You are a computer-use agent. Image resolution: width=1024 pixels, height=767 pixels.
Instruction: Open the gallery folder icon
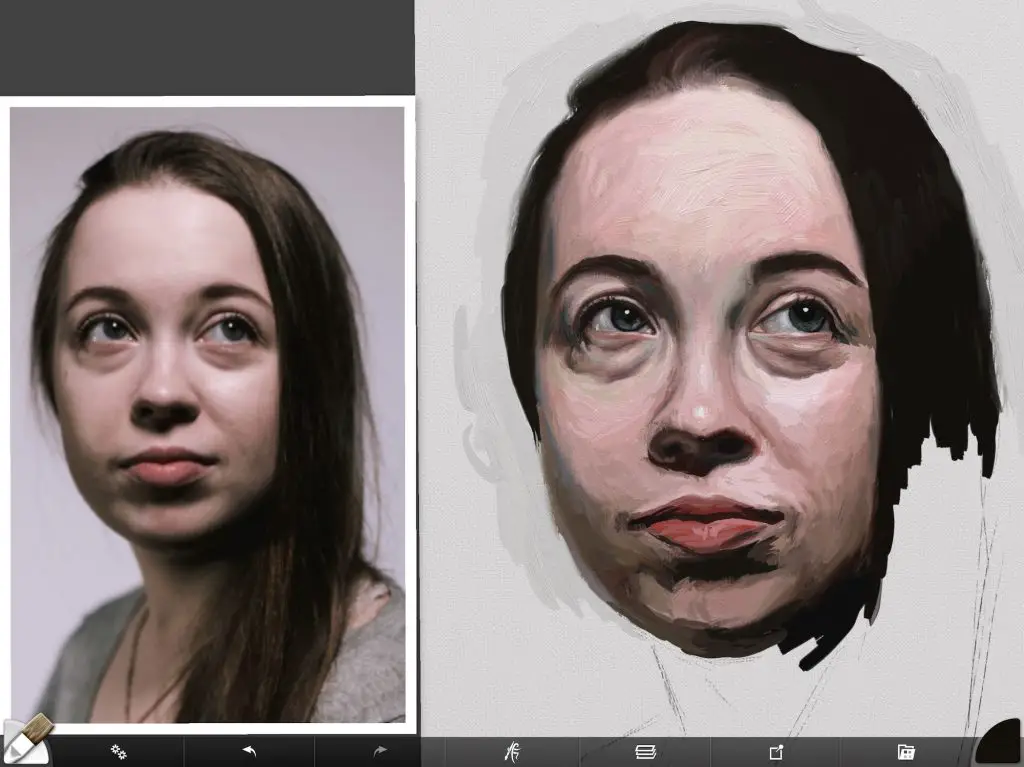tap(906, 752)
